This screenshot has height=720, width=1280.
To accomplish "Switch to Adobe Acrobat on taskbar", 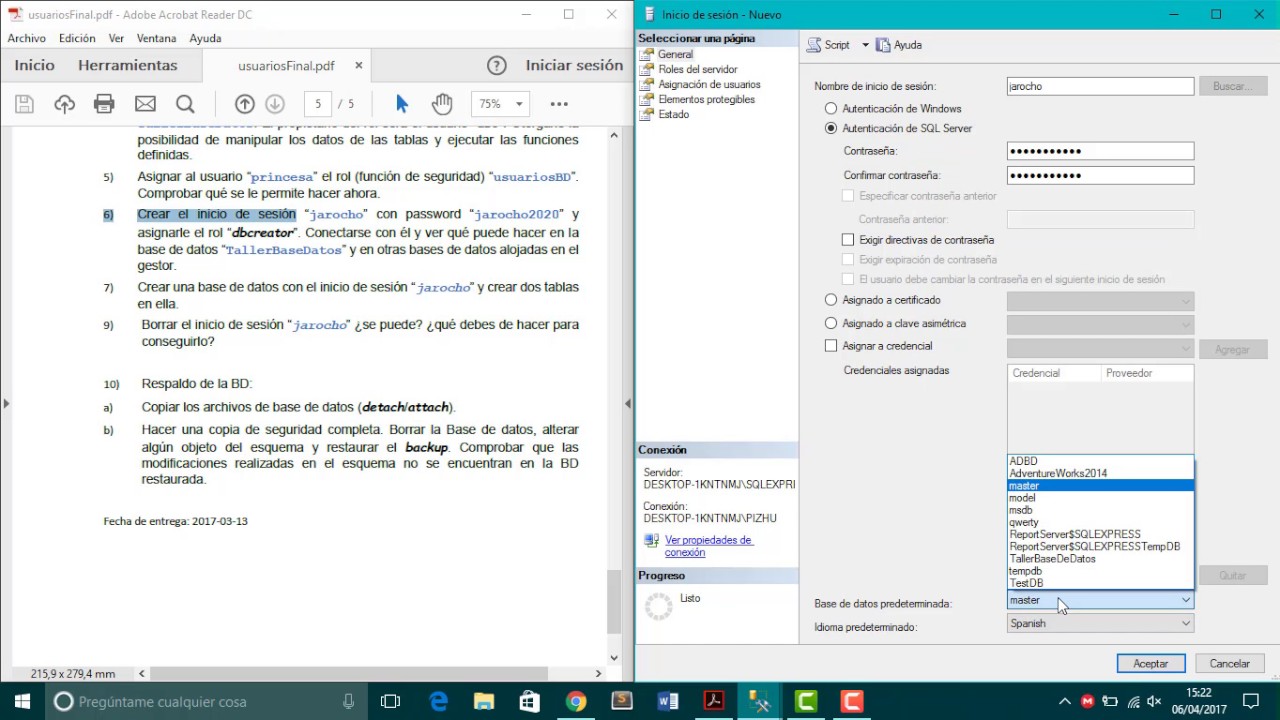I will 714,702.
